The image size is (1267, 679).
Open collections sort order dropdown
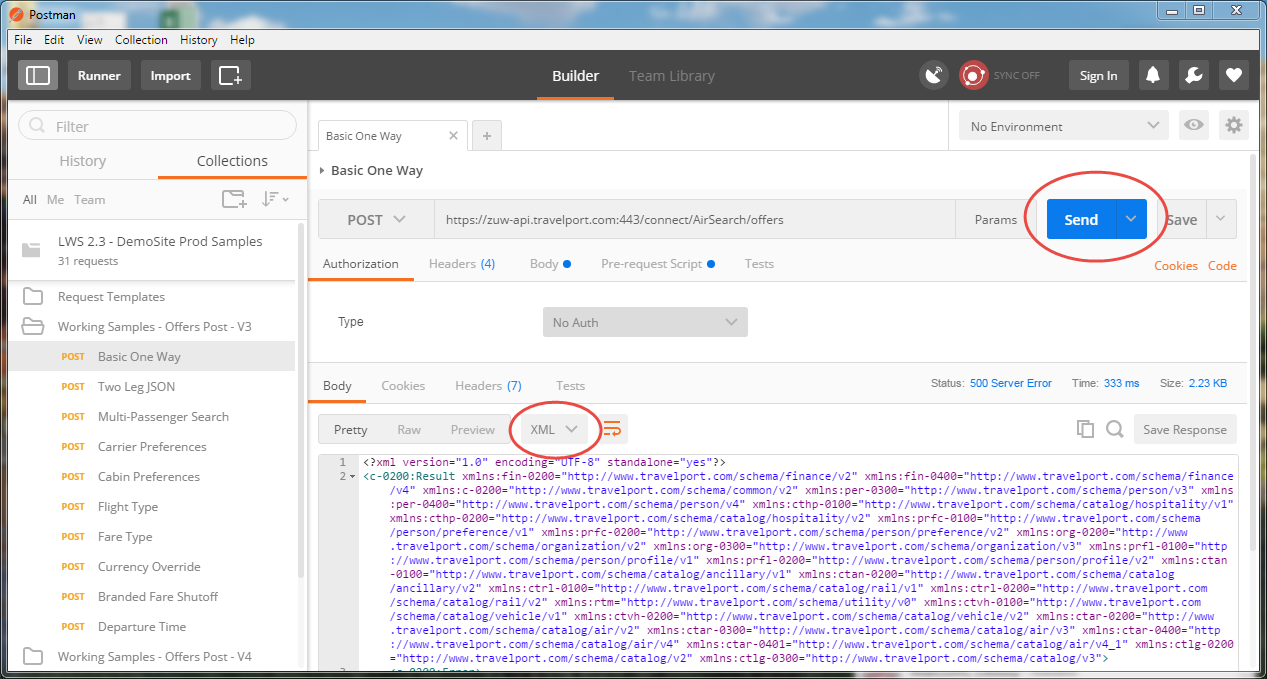coord(275,199)
